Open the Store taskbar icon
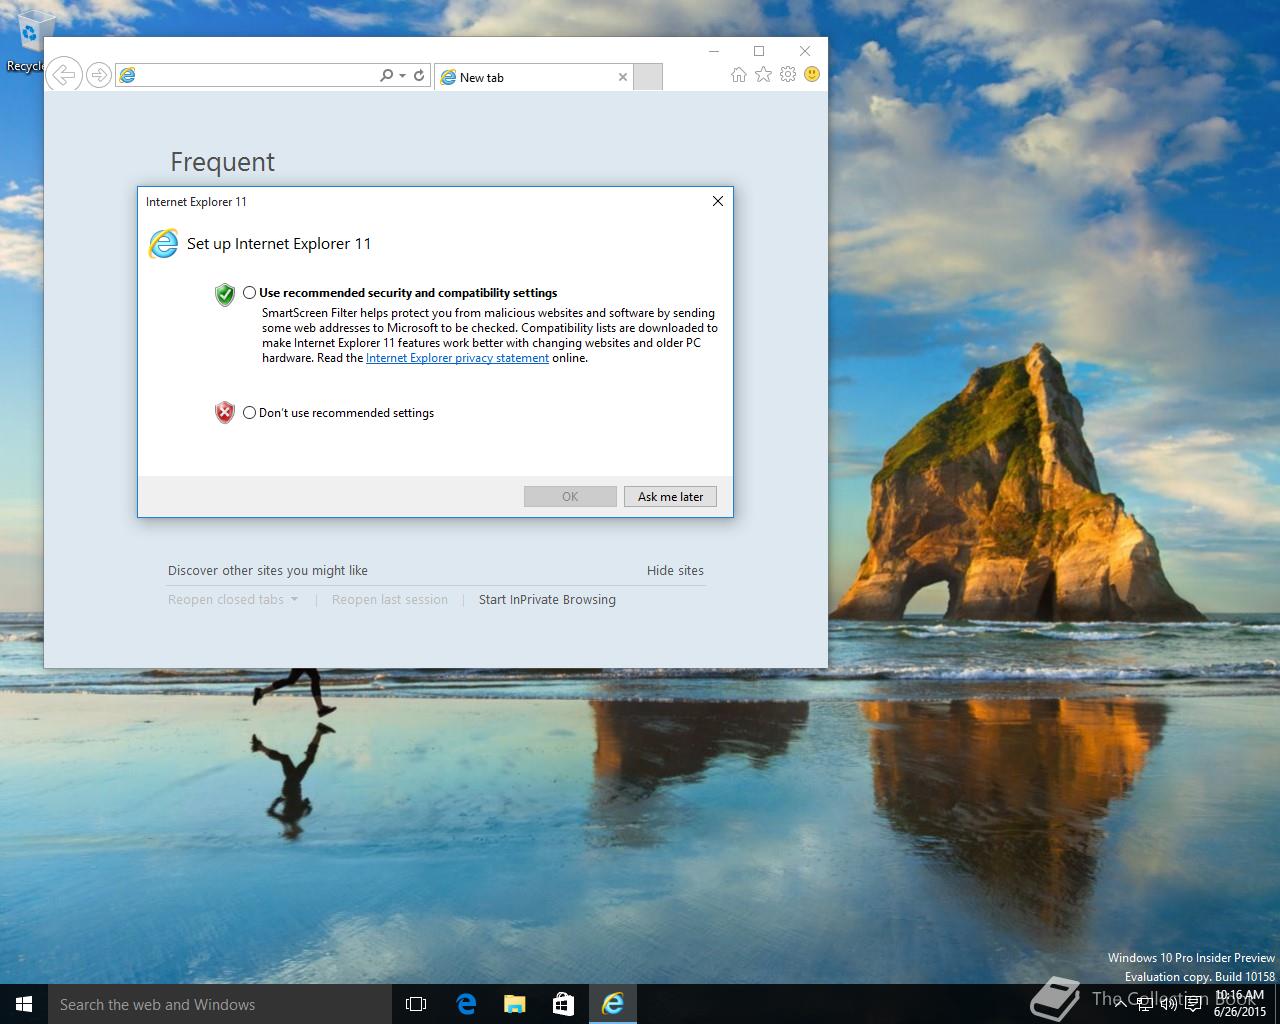The width and height of the screenshot is (1280, 1024). [563, 1004]
